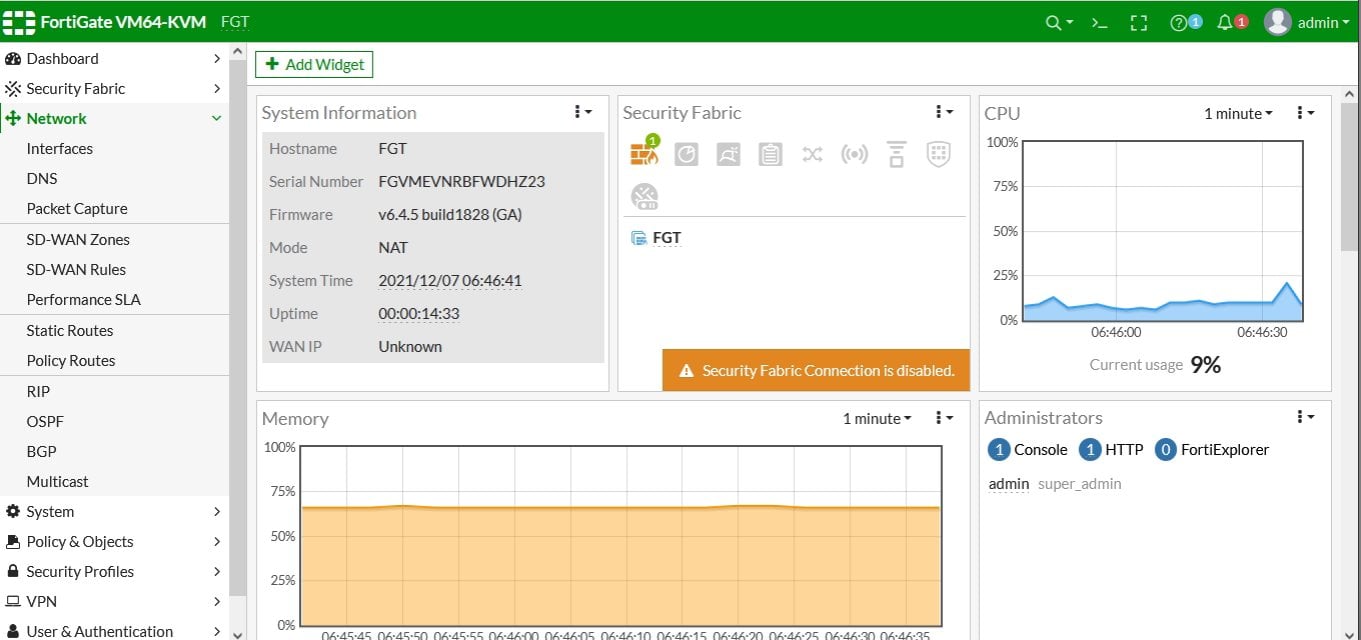Click the round icon below the firewall icon
Screen dimensions: 1361x640
point(644,196)
